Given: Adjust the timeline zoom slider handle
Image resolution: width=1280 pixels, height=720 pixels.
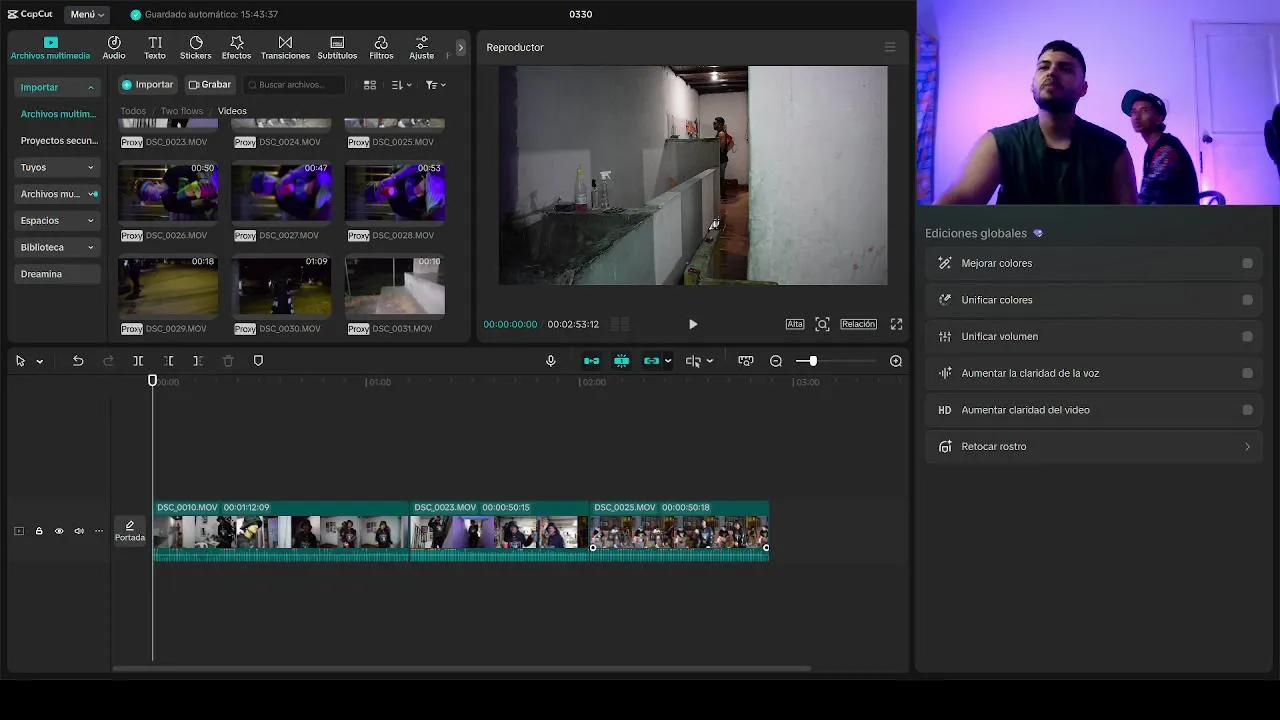Looking at the screenshot, I should tap(813, 361).
